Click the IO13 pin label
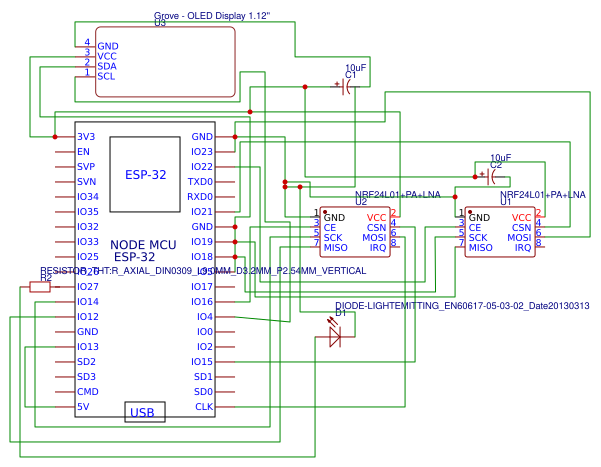Viewport: 601px width, 467px height. 88,347
